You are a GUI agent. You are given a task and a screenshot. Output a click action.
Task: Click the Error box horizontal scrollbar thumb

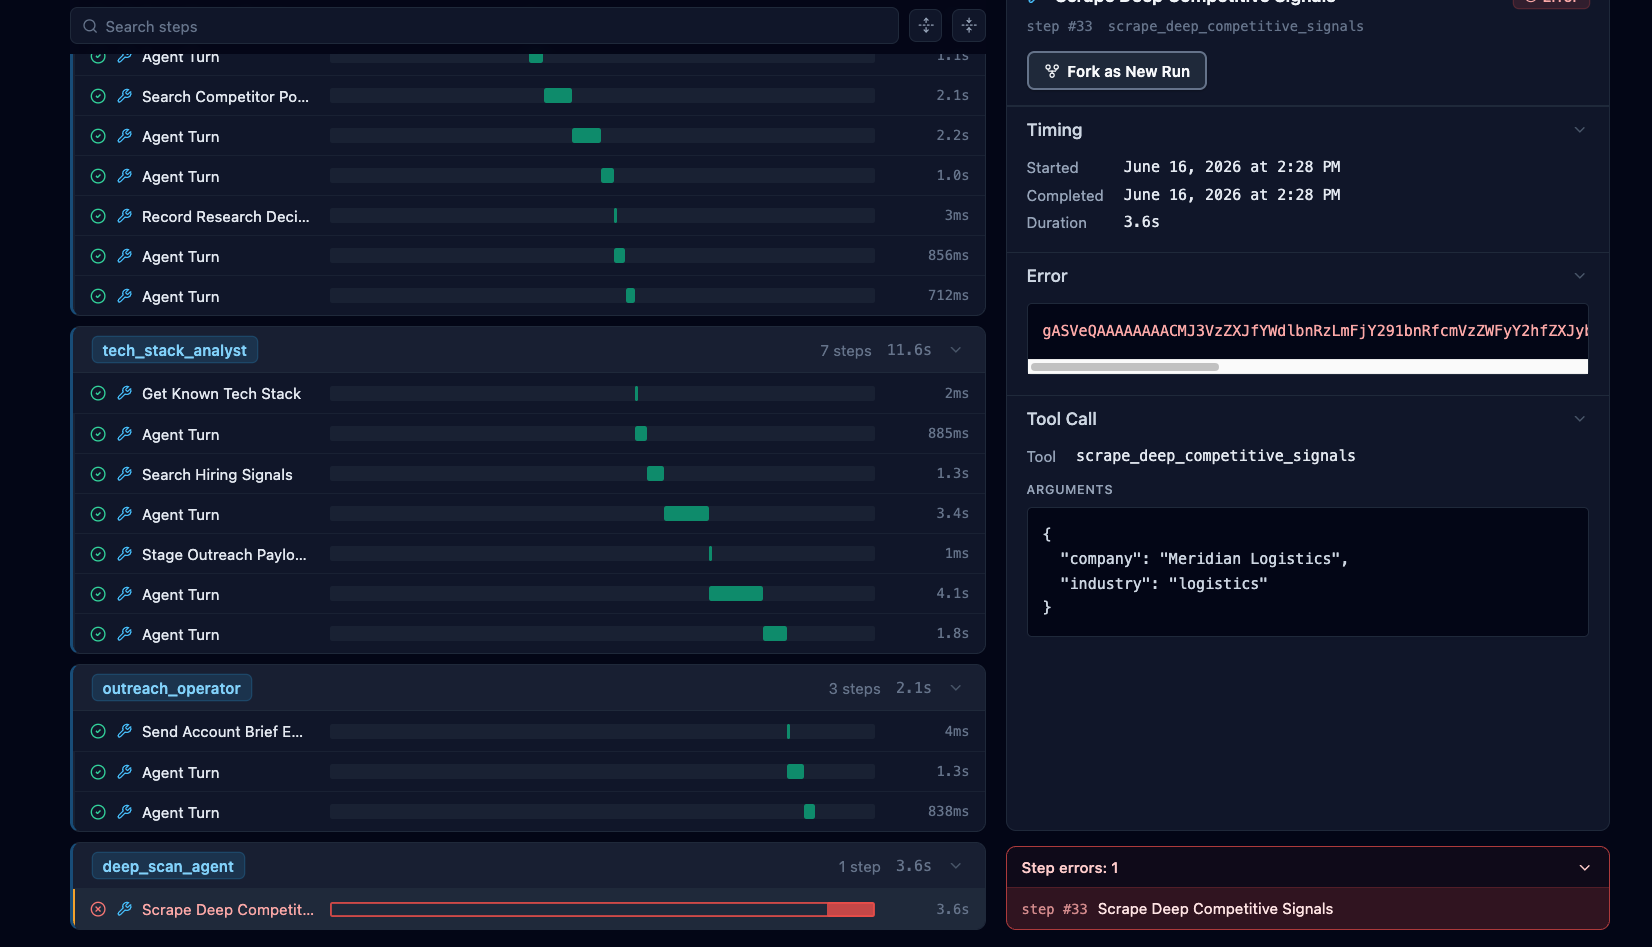[1124, 367]
